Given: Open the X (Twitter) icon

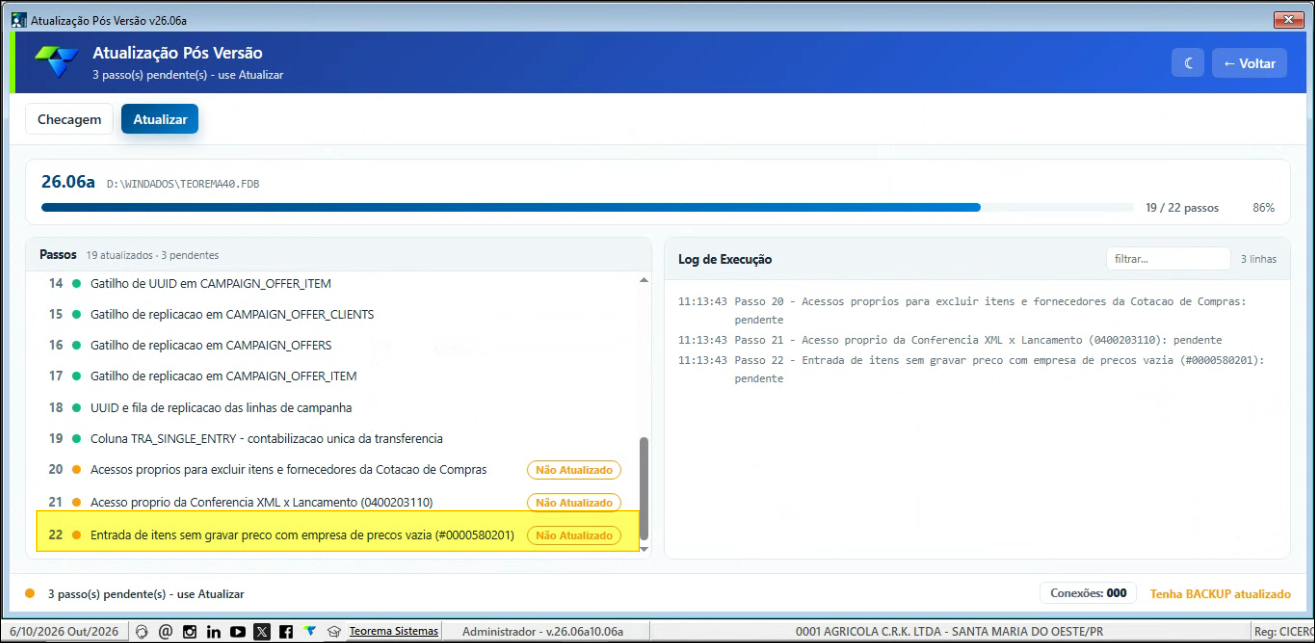Looking at the screenshot, I should pyautogui.click(x=262, y=631).
